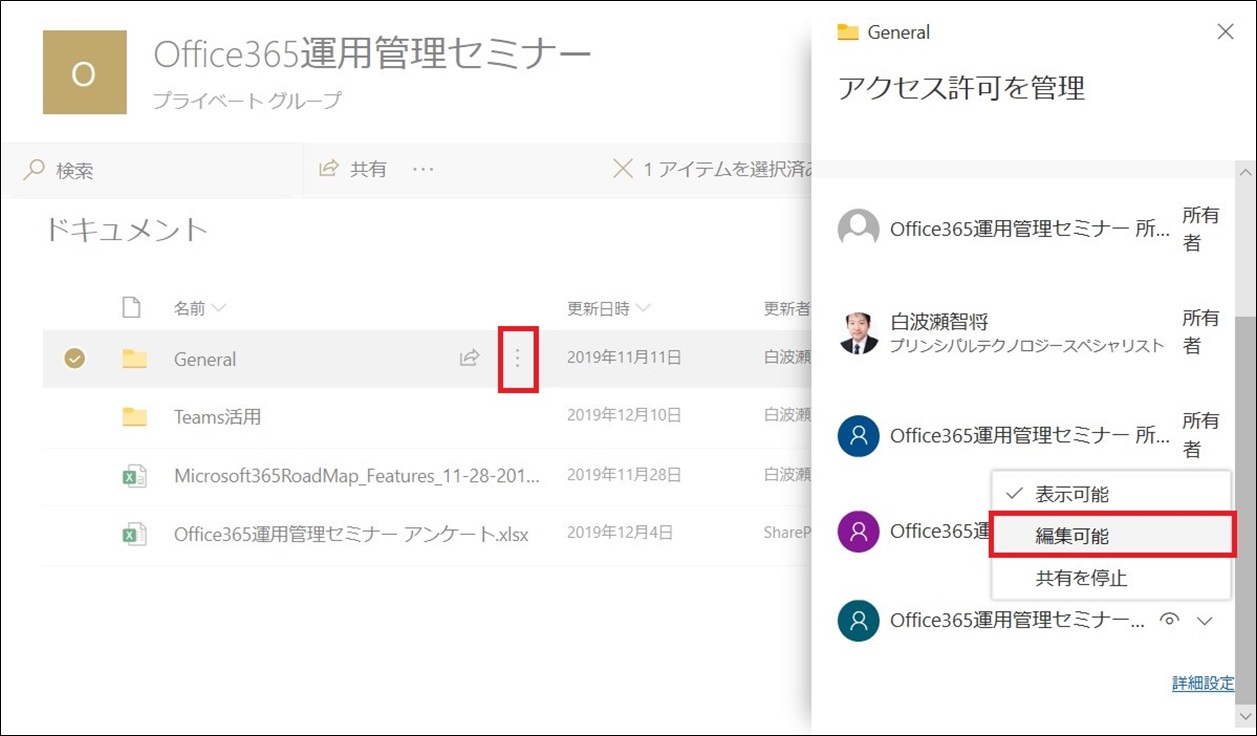Click the file type column header icon

click(x=131, y=308)
